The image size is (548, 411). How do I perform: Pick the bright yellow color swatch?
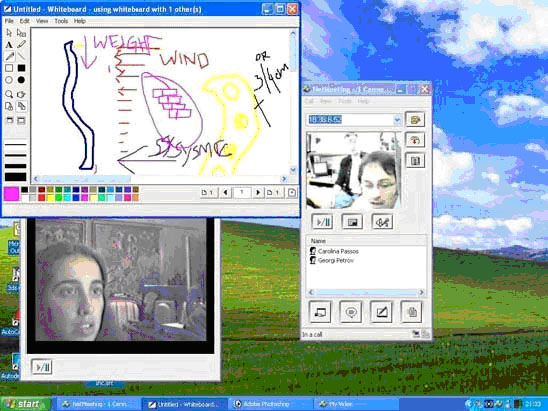click(50, 198)
